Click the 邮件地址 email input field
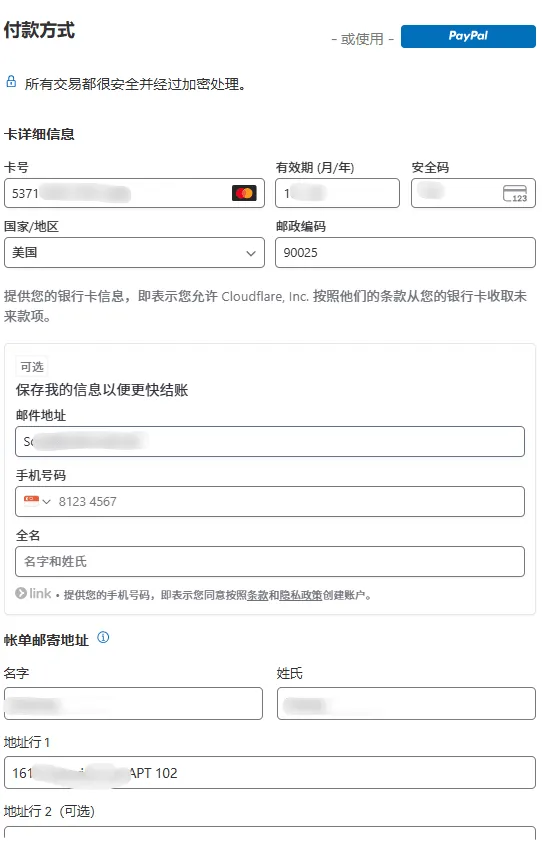 270,441
